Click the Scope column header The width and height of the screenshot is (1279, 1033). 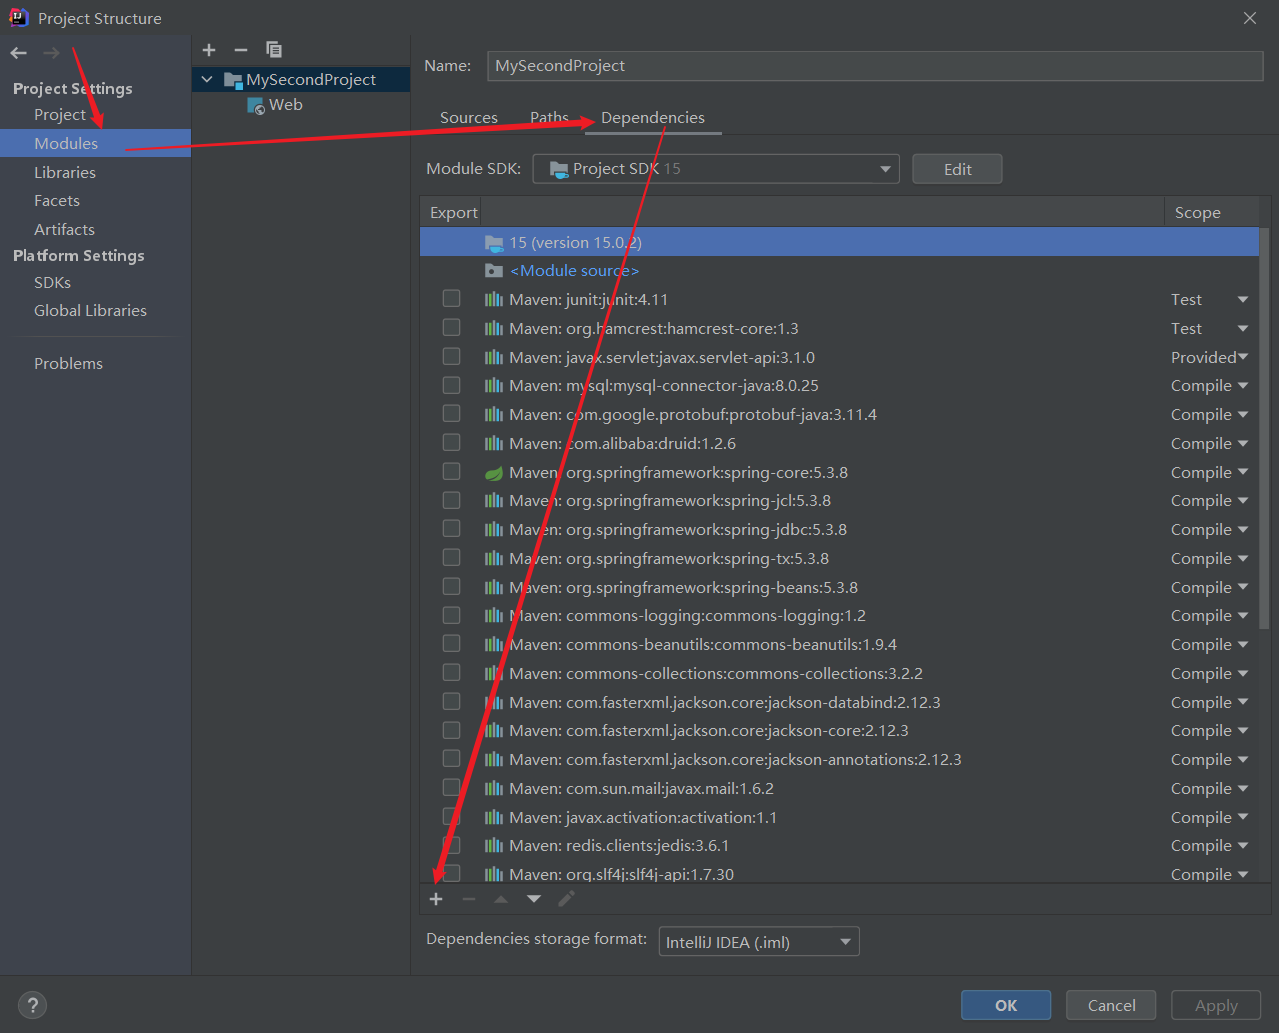coord(1198,213)
